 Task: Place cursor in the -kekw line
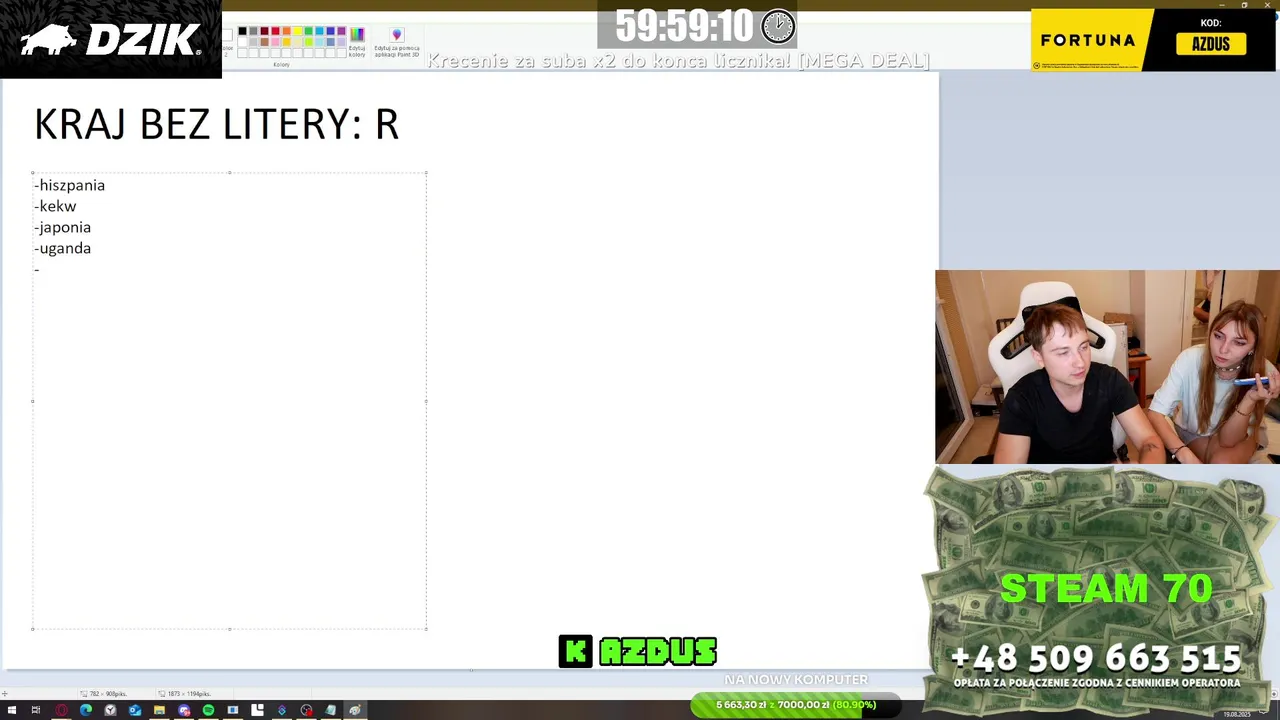click(x=55, y=206)
